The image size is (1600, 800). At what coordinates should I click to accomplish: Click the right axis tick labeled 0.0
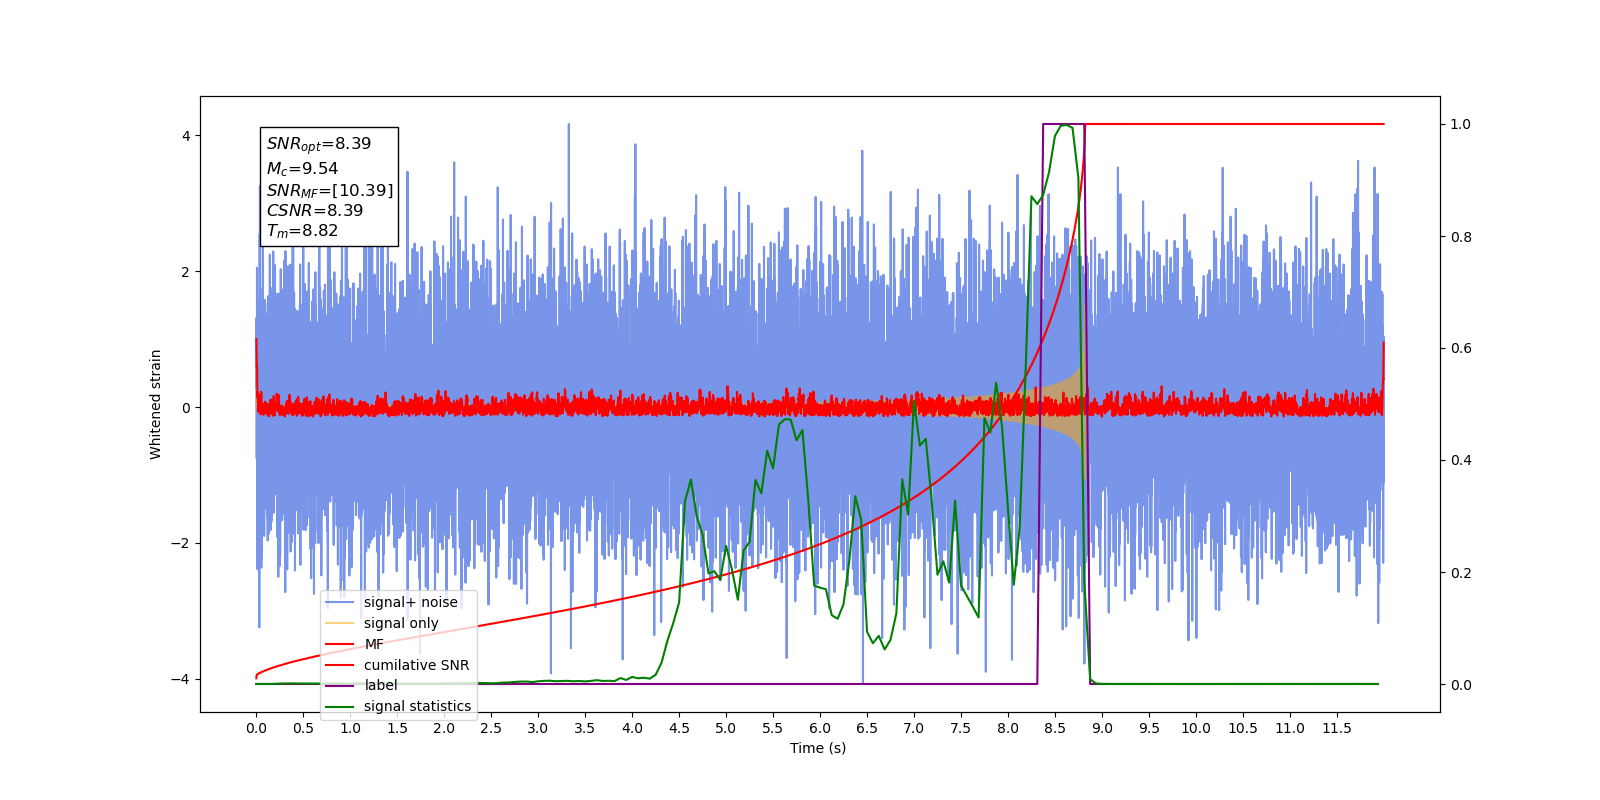pyautogui.click(x=1461, y=685)
